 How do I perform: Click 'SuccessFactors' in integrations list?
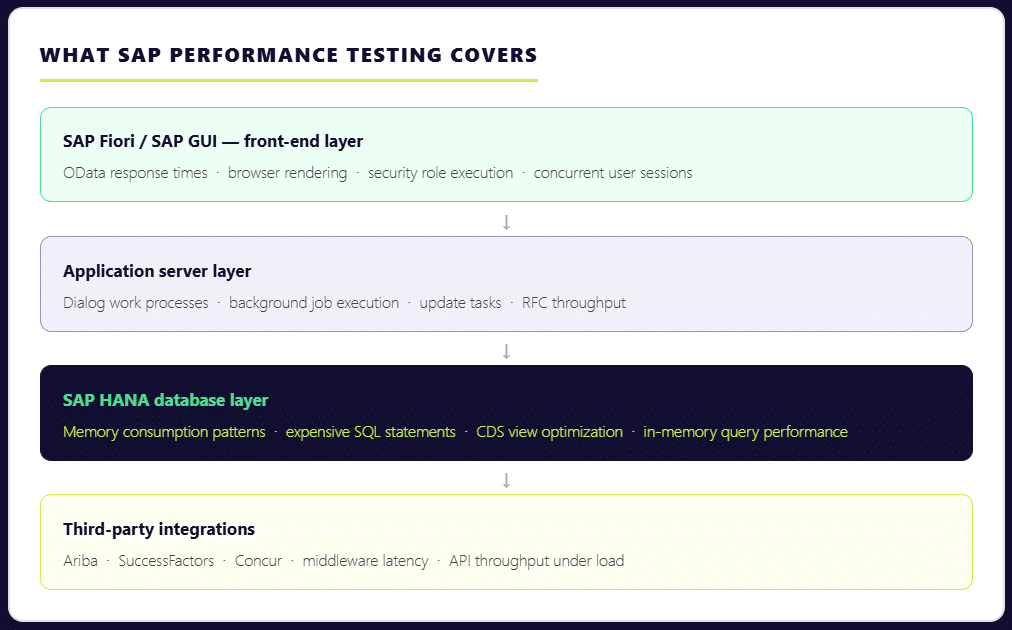pos(166,561)
